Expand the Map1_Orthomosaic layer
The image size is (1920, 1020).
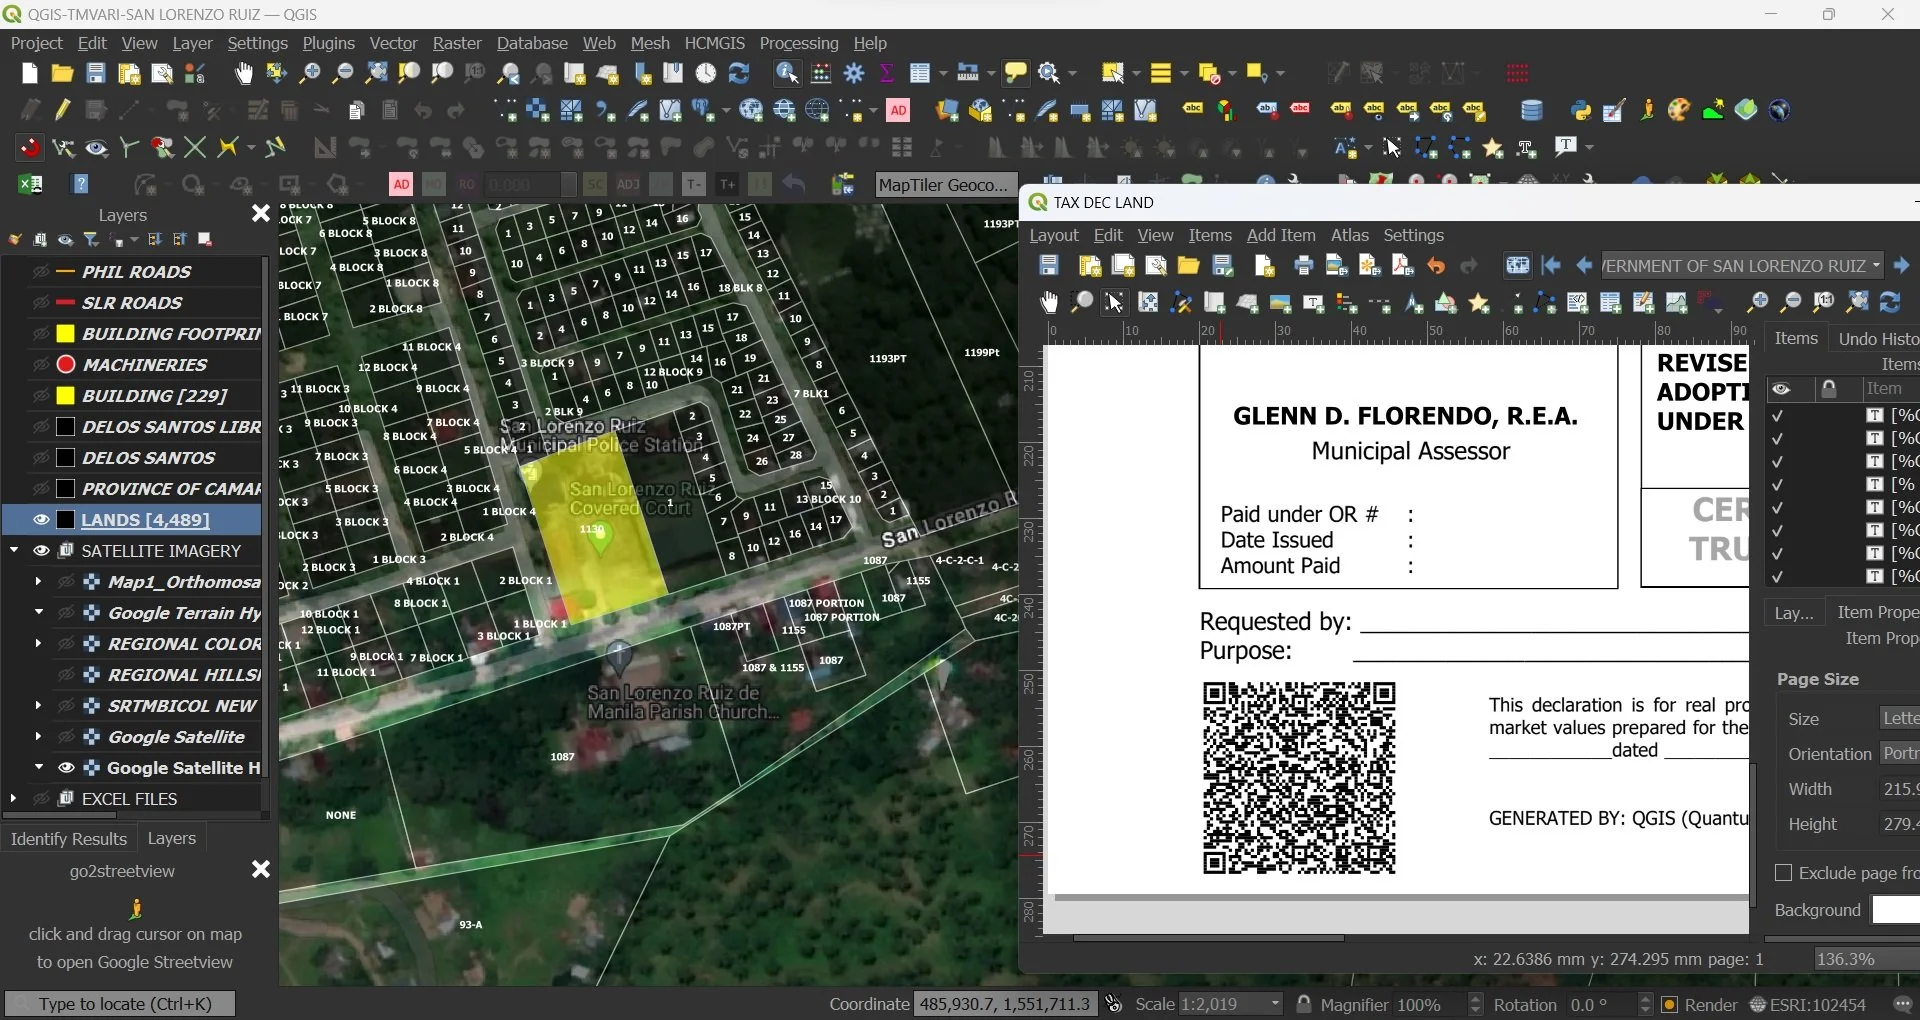(38, 582)
